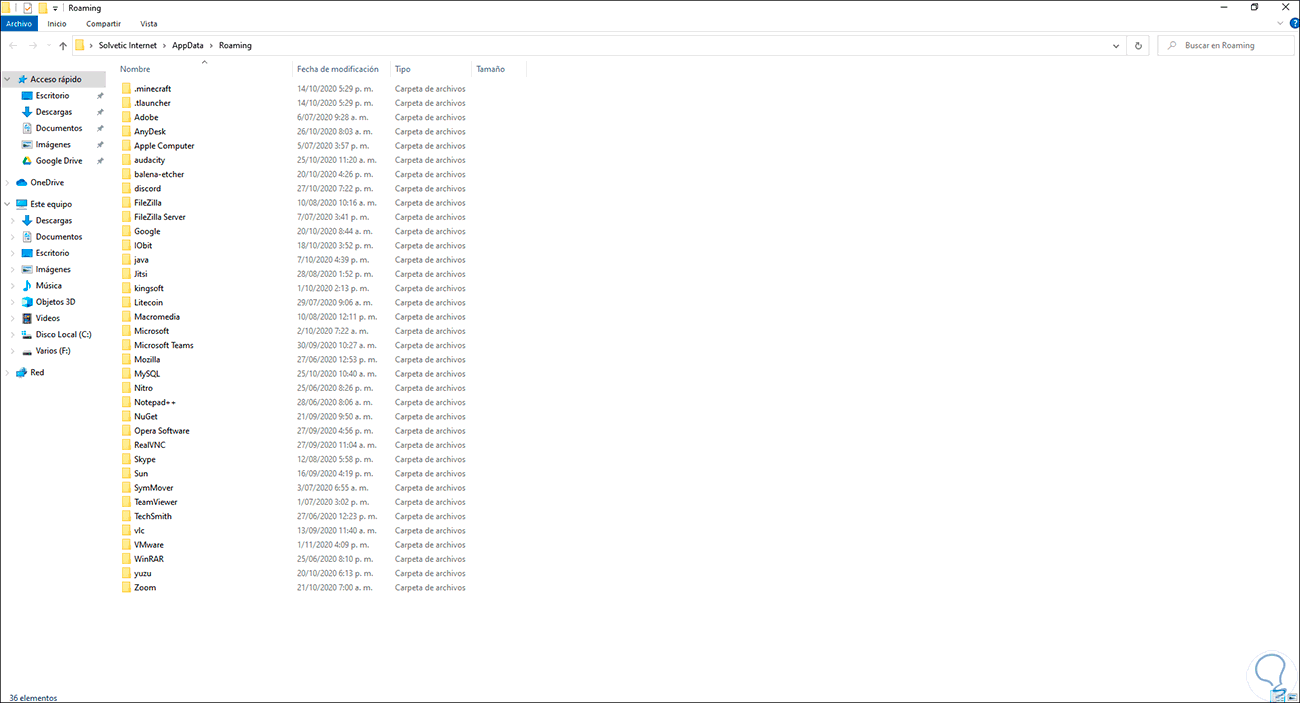
Task: Click the WinRAR folder icon
Action: pos(126,559)
